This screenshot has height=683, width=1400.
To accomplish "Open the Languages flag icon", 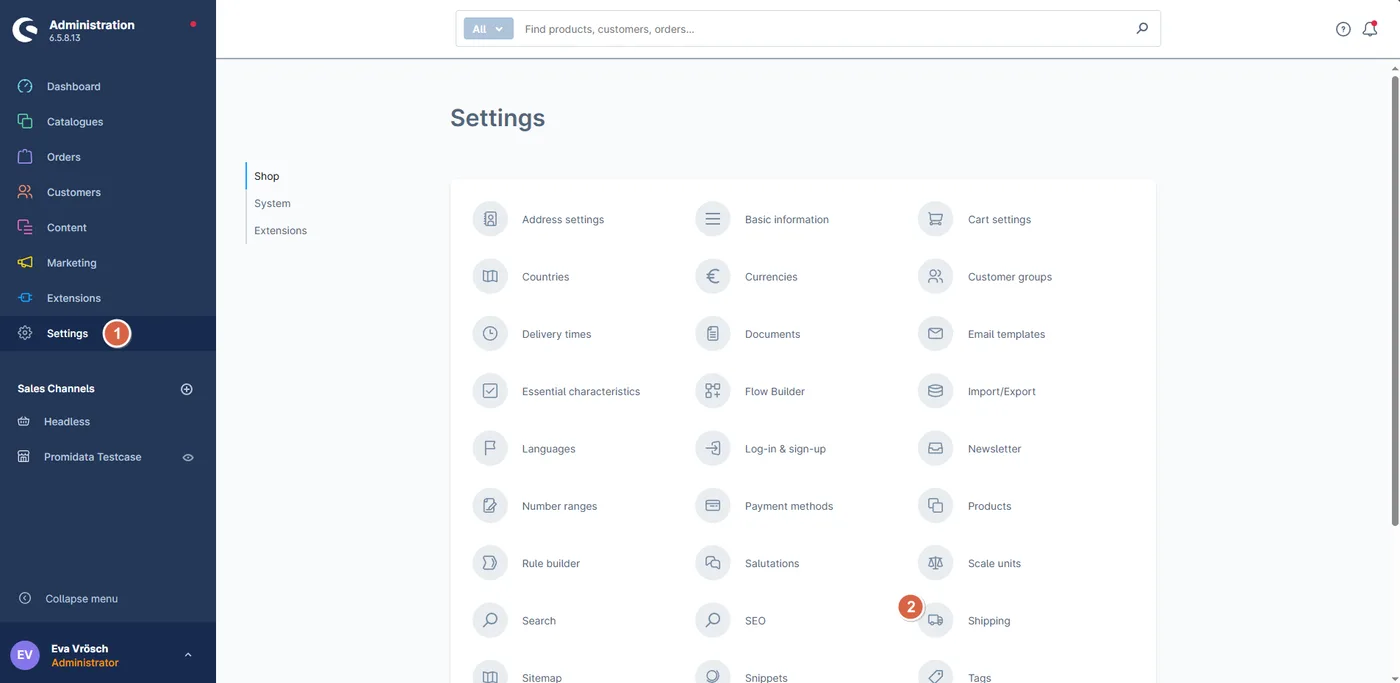I will coord(490,449).
